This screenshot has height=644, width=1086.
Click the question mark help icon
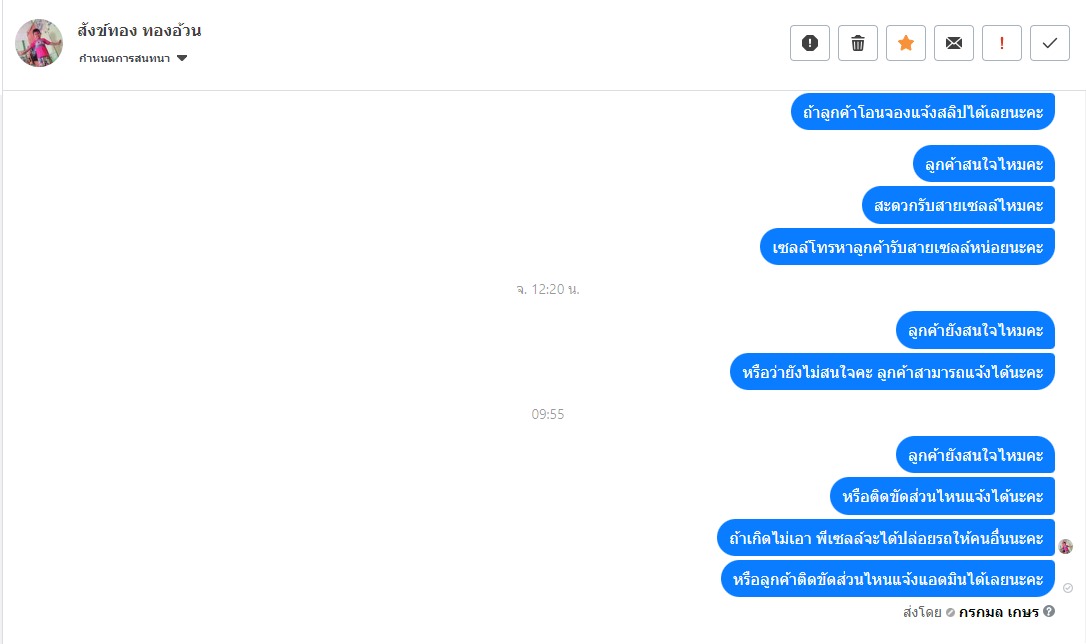pos(1049,611)
